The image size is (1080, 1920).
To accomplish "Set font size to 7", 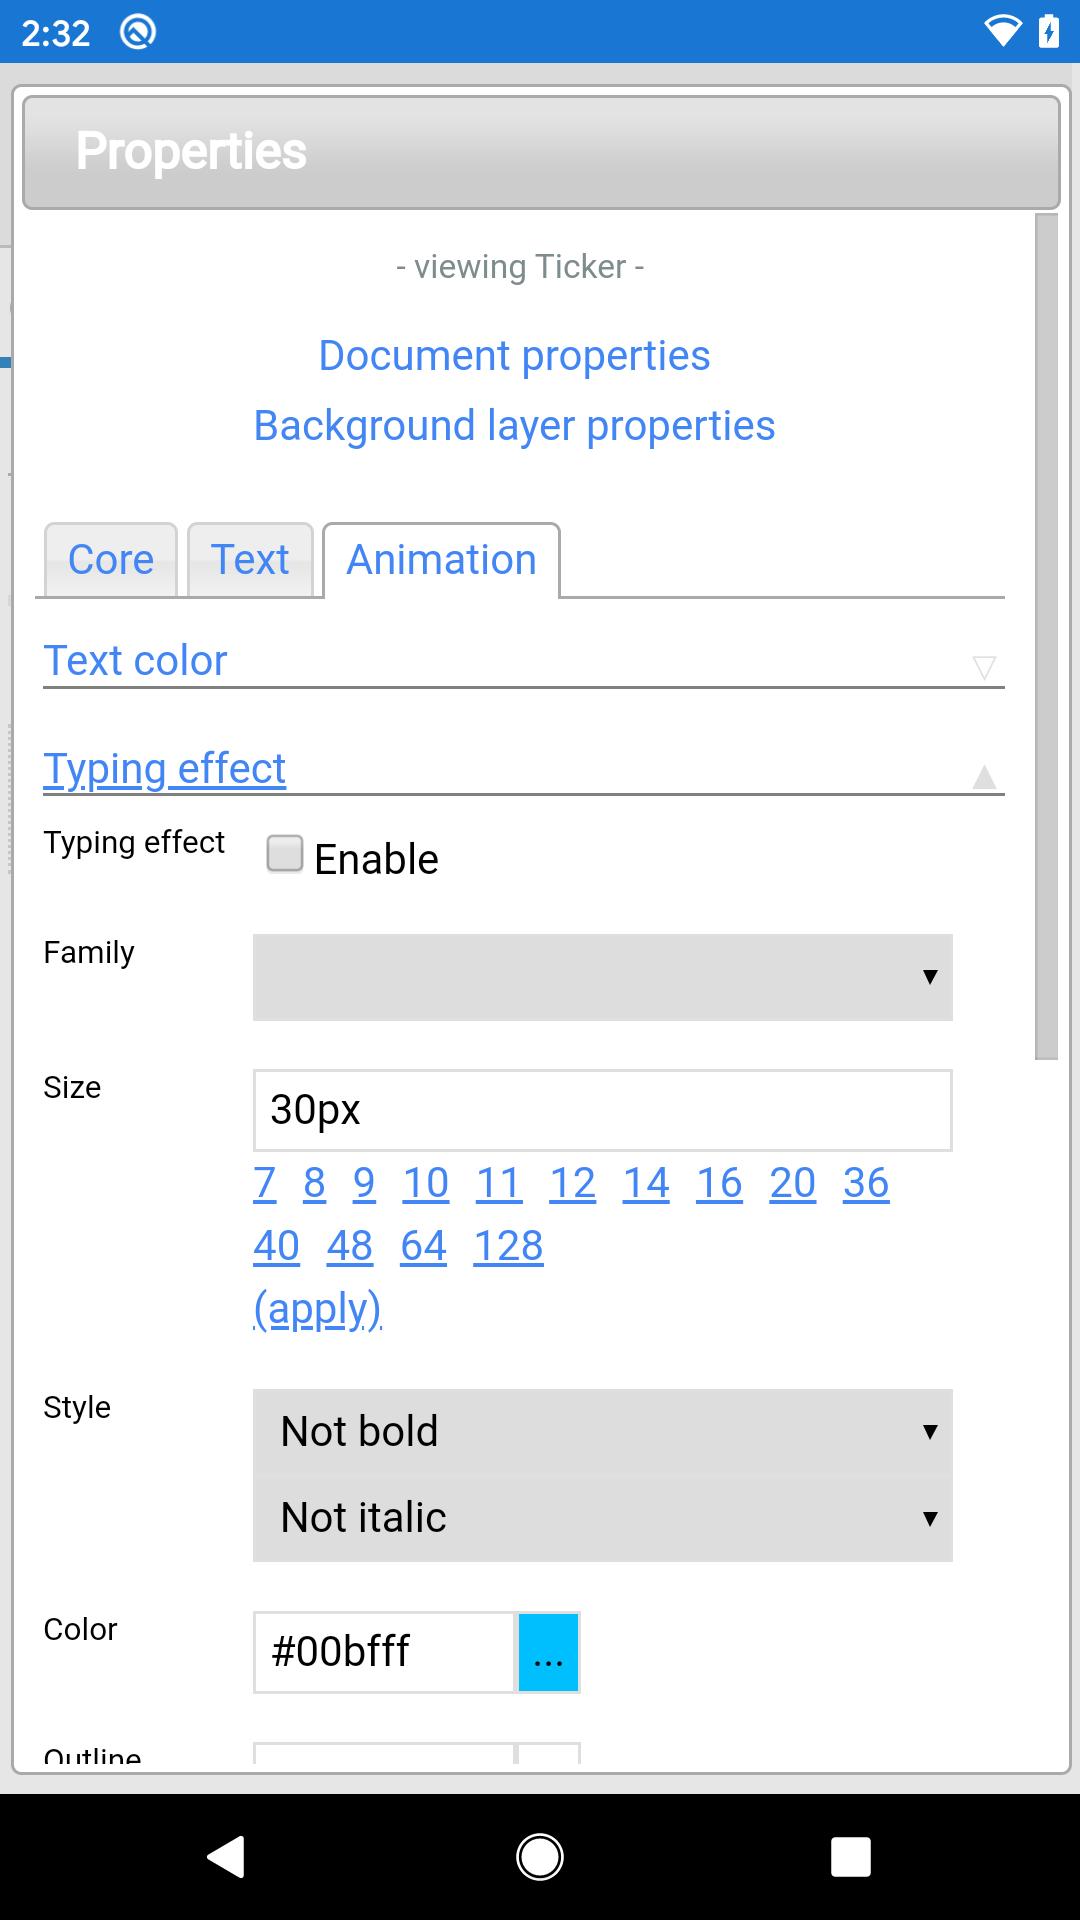I will point(264,1183).
